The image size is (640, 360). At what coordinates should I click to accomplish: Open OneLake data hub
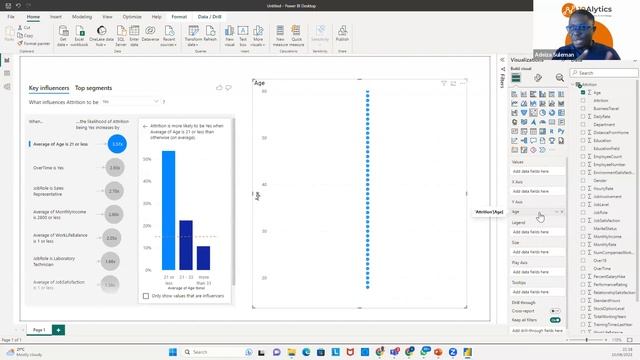101,36
